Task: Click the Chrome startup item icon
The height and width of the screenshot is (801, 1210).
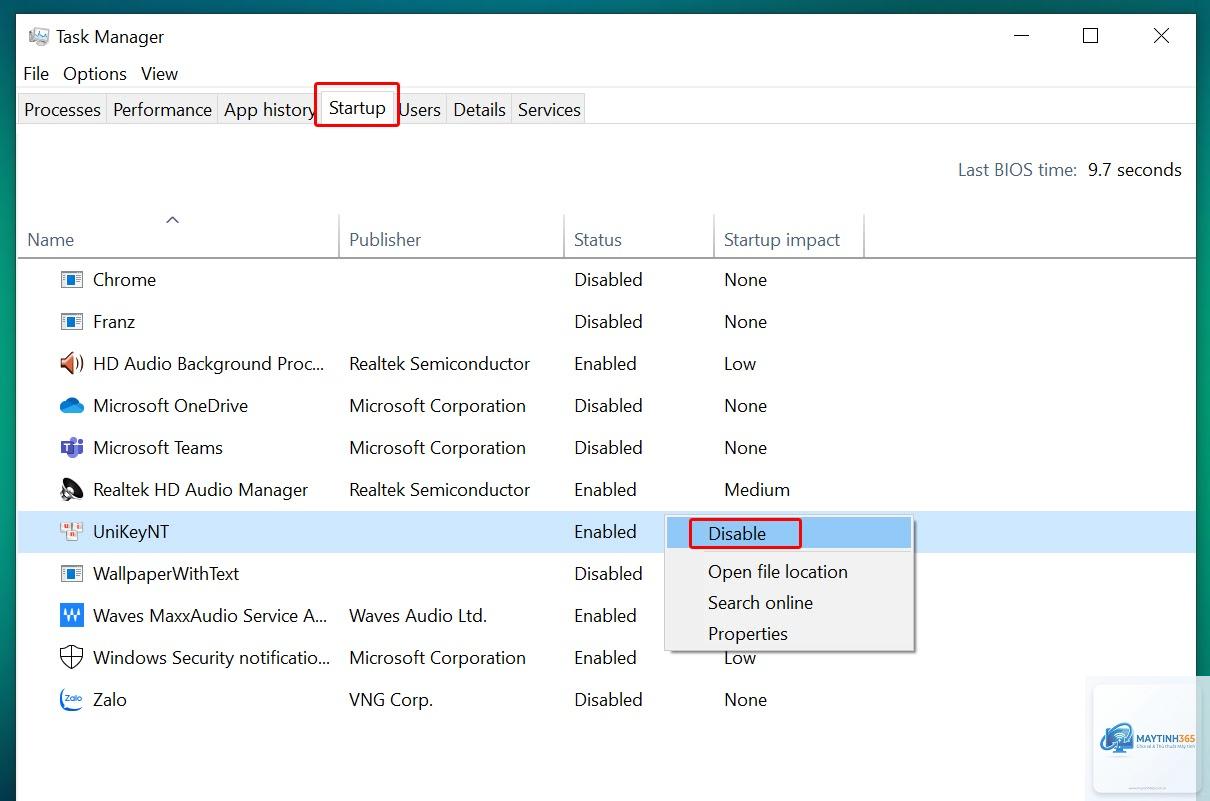Action: [71, 280]
